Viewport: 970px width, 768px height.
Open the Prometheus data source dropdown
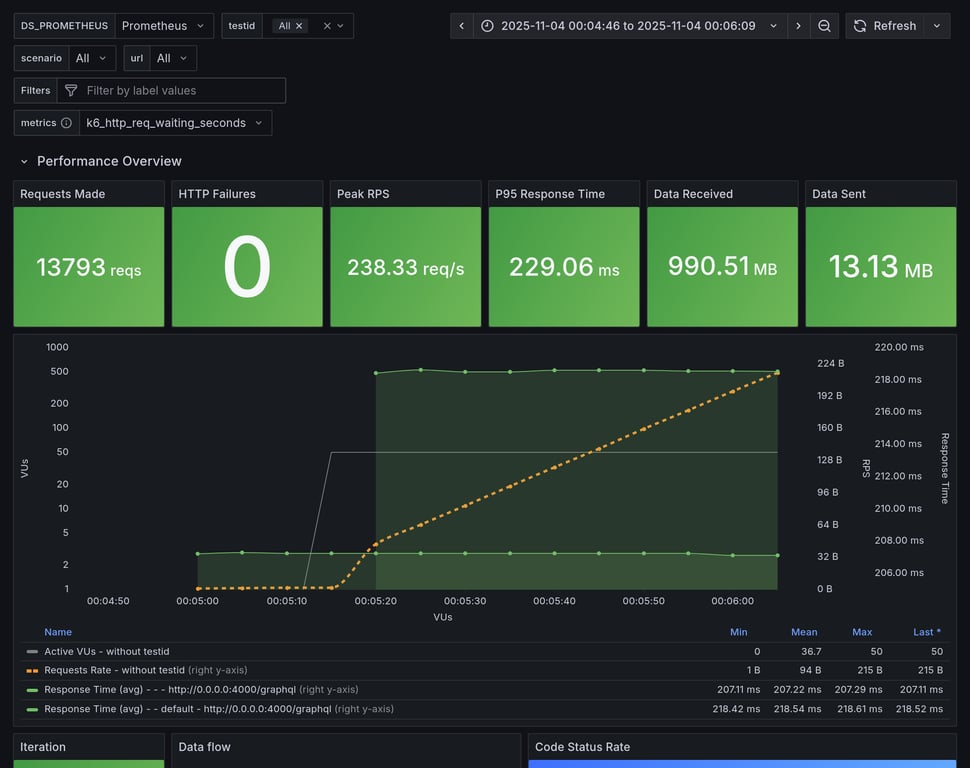click(x=164, y=26)
